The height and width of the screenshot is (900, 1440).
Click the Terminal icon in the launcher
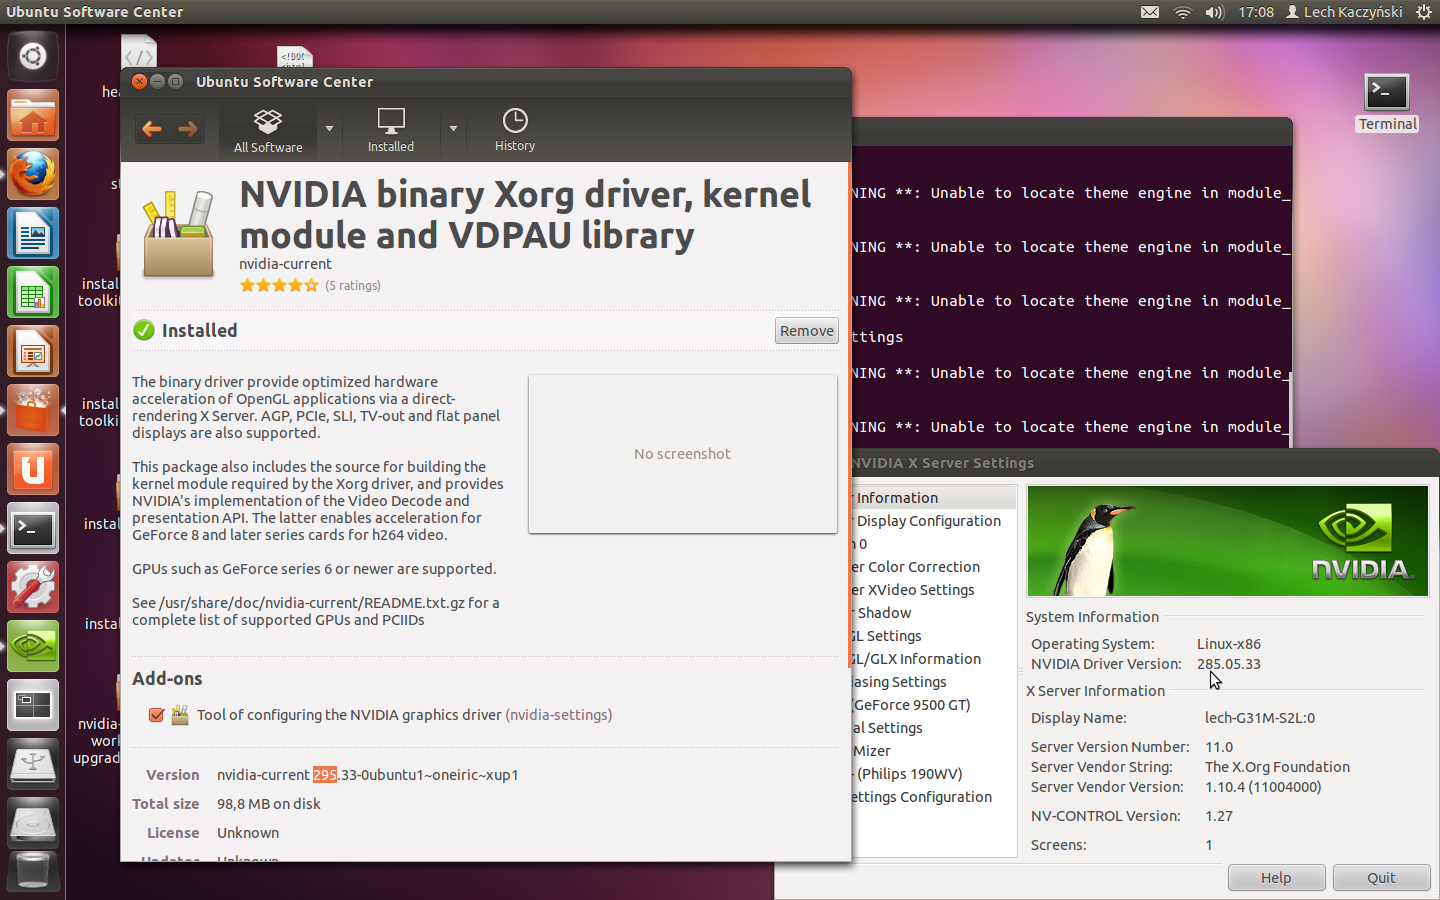33,528
